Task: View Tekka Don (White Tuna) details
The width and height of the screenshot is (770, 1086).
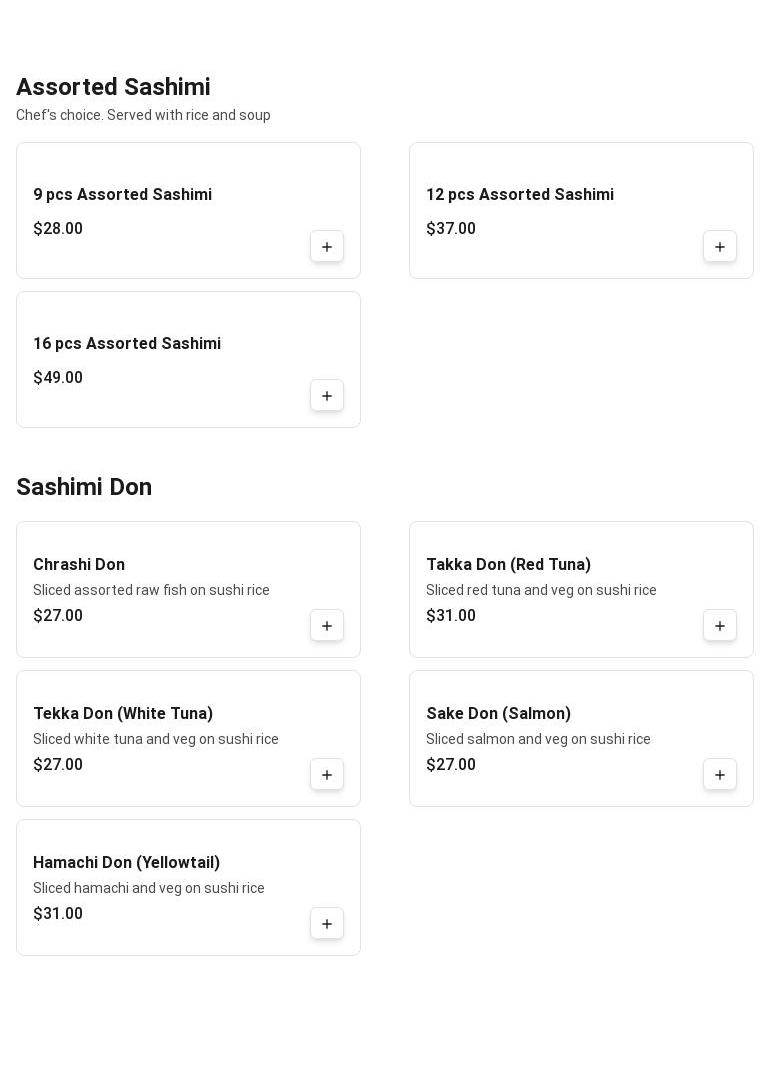Action: [x=123, y=714]
